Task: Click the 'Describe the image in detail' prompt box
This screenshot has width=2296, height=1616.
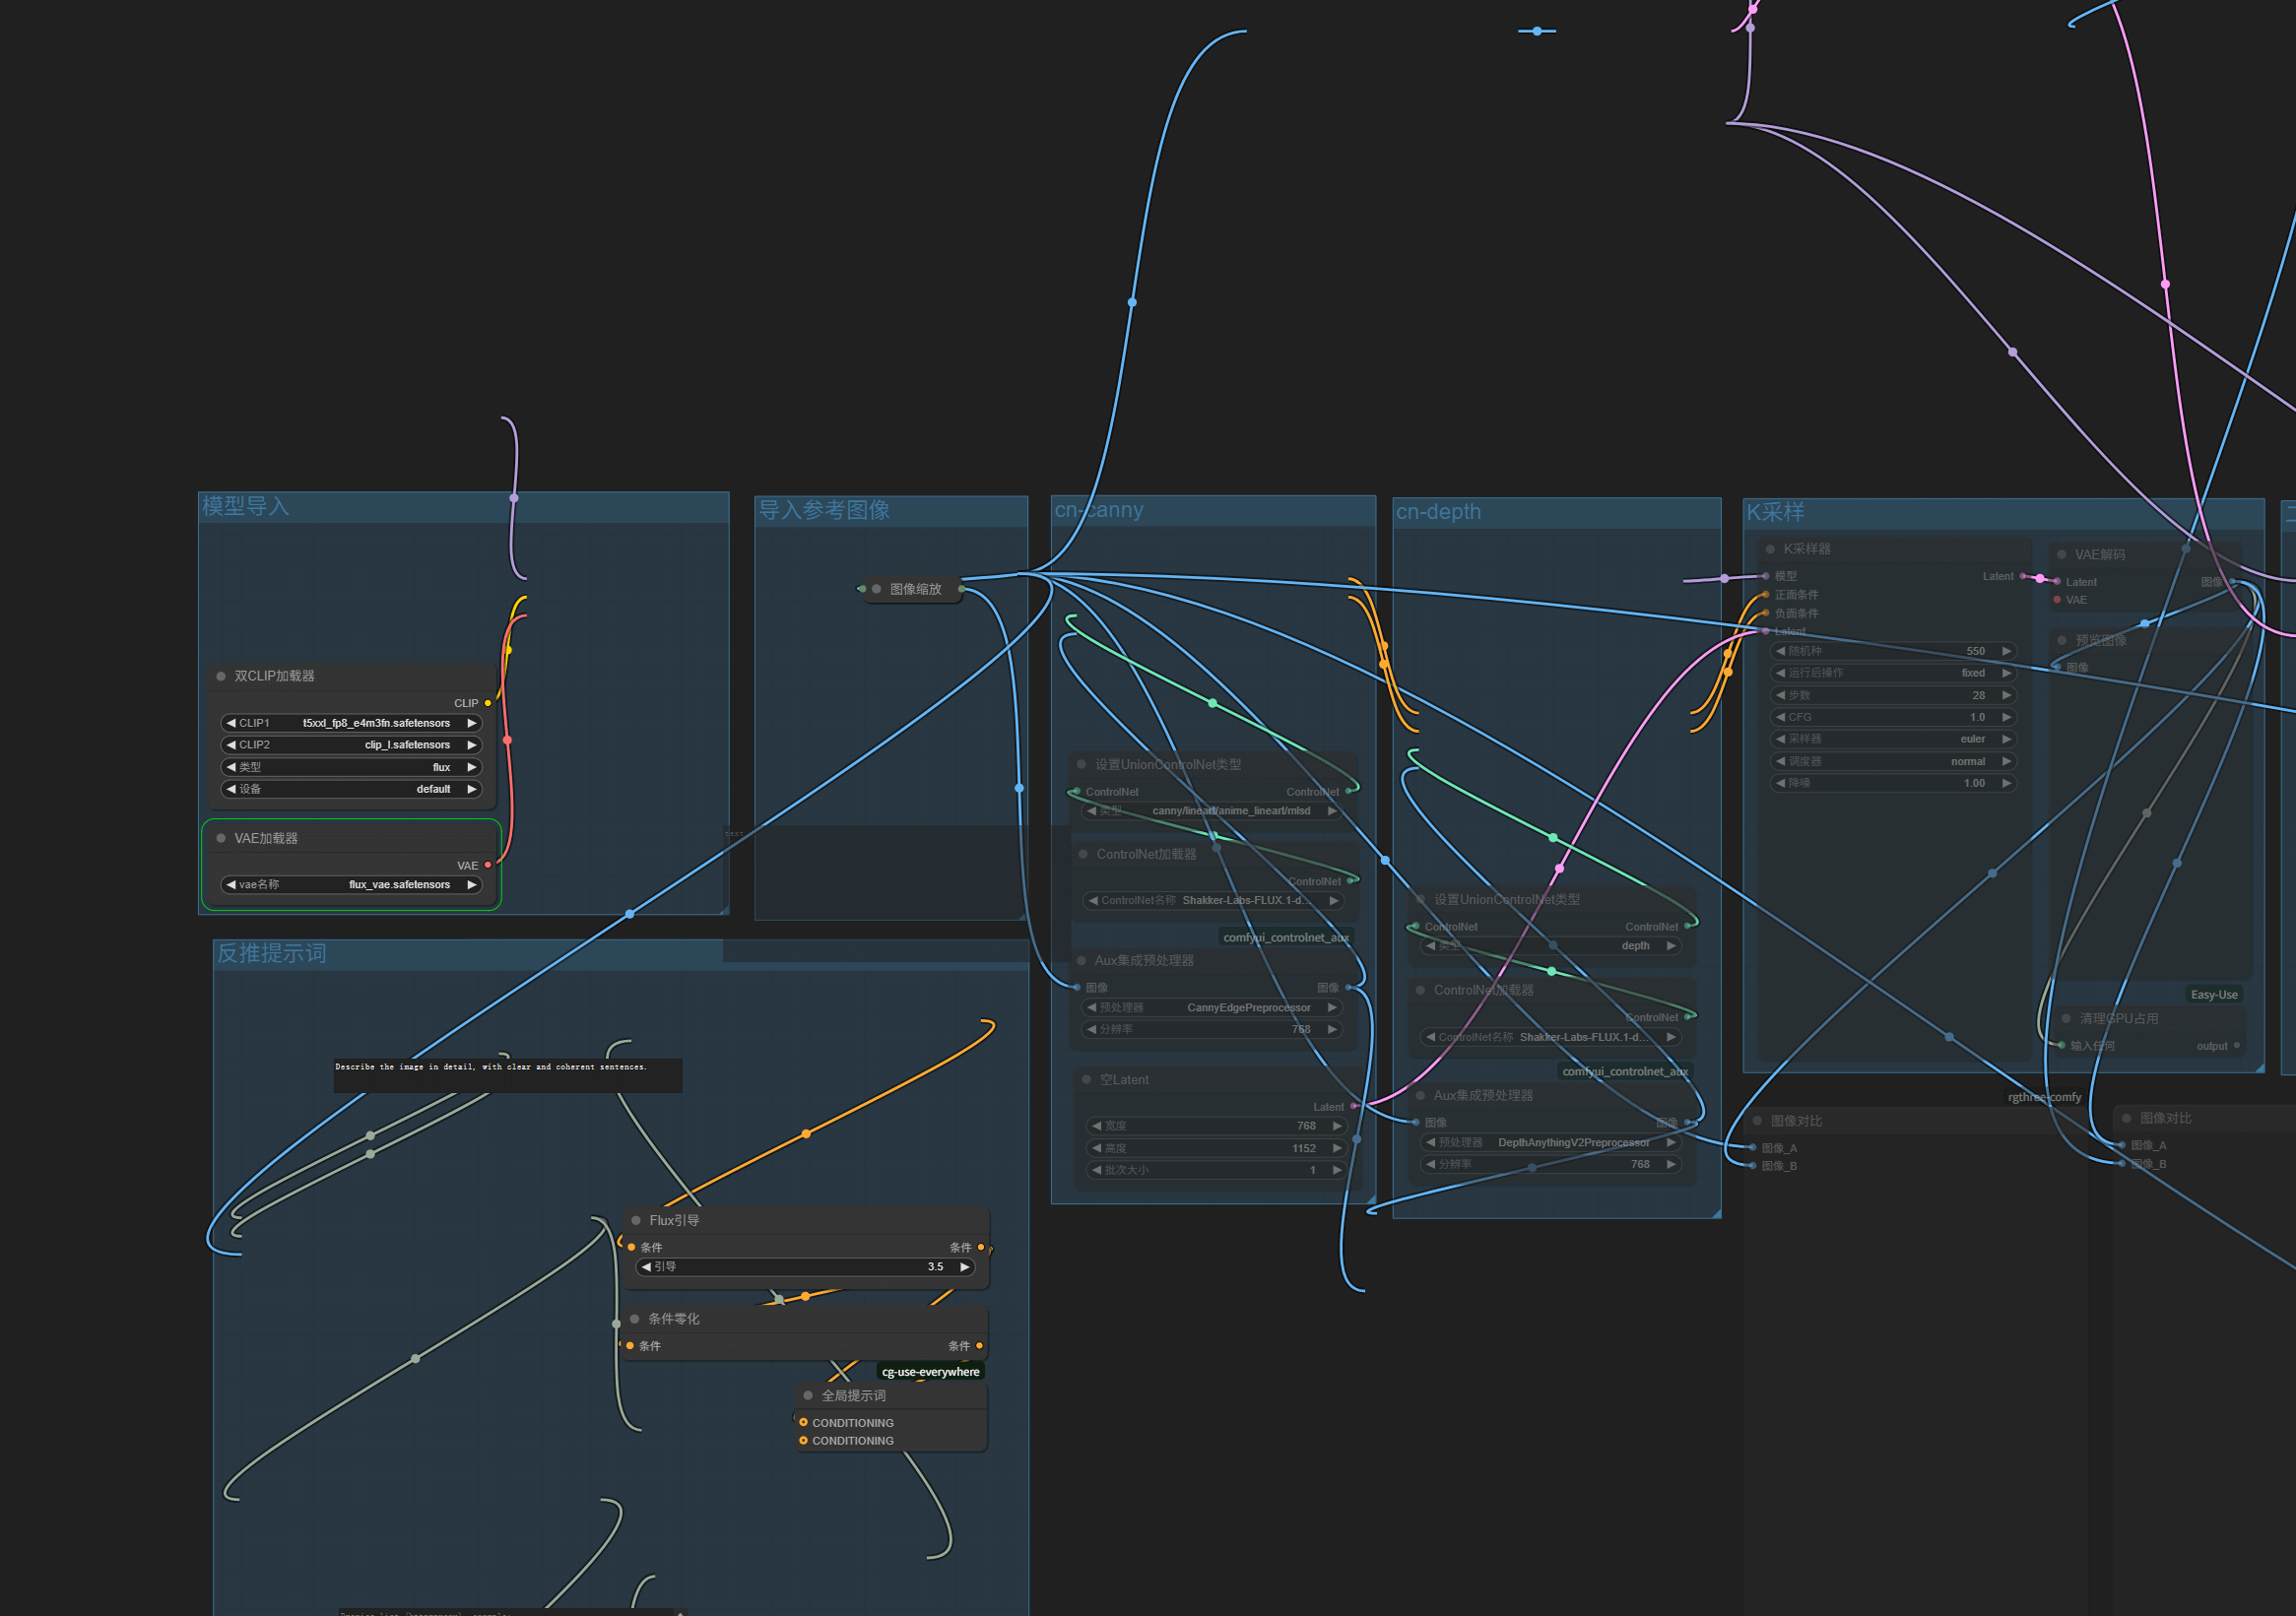Action: point(508,1075)
